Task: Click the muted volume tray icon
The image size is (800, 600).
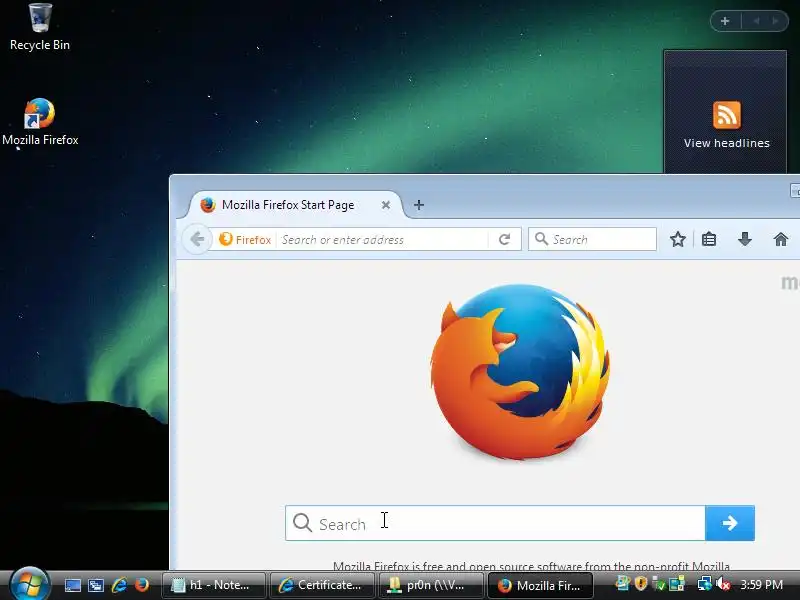Action: click(722, 584)
